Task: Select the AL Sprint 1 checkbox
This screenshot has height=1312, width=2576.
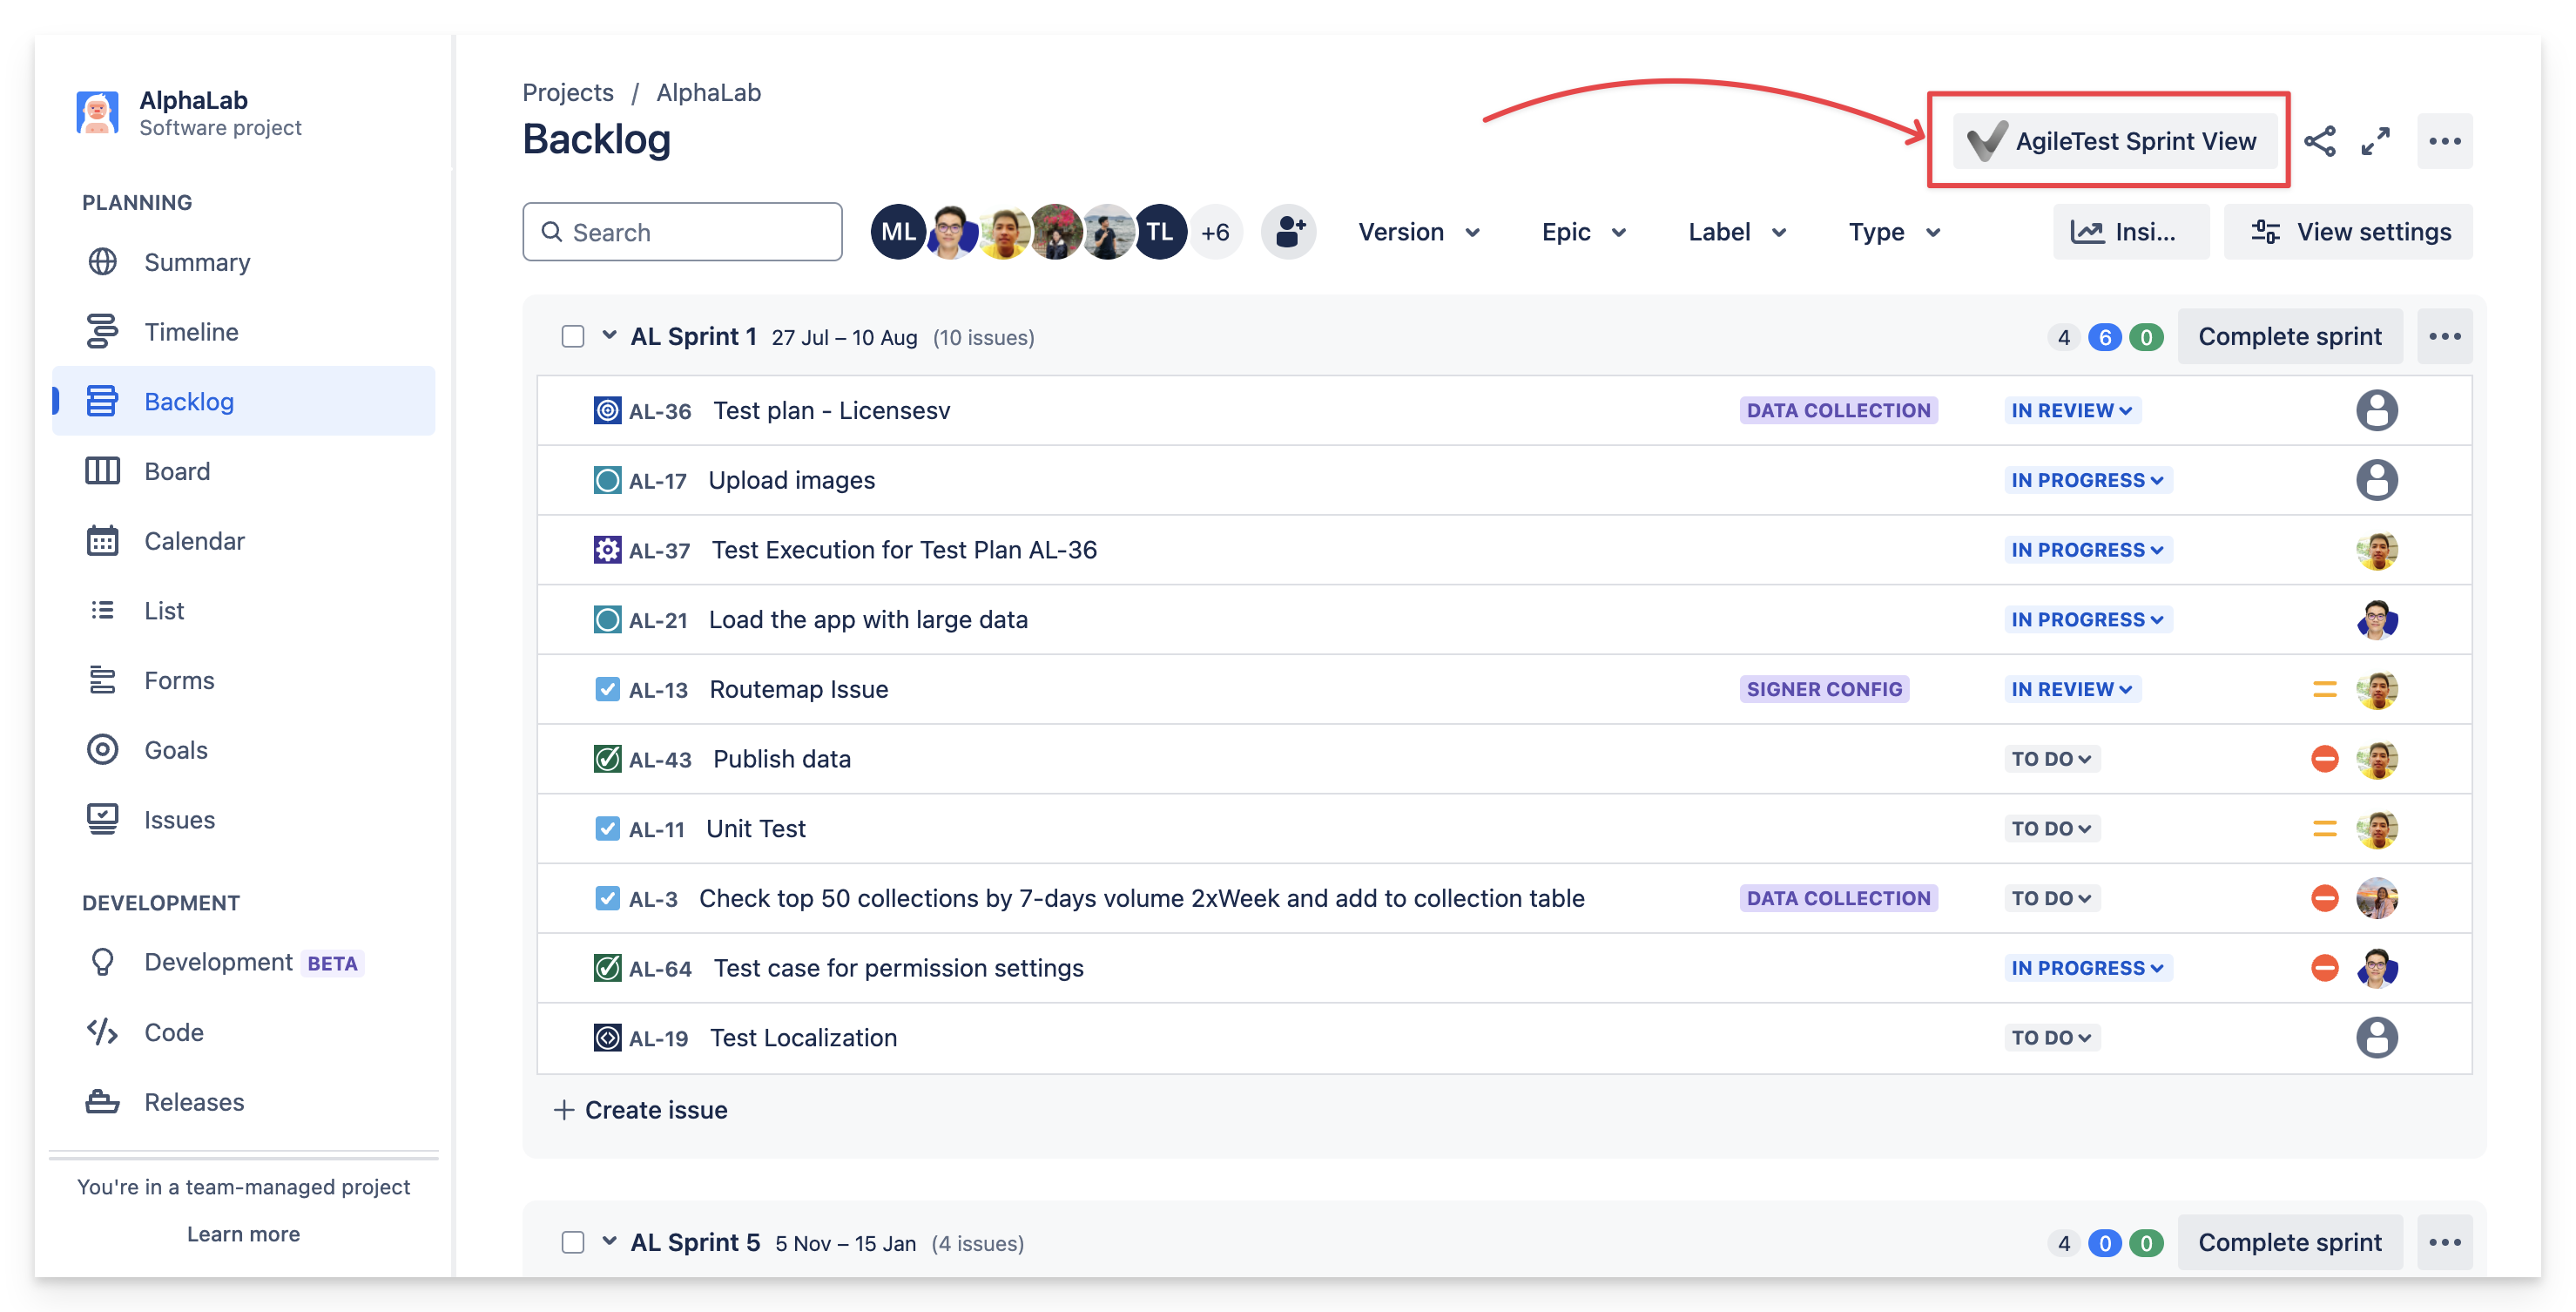Action: pos(573,337)
